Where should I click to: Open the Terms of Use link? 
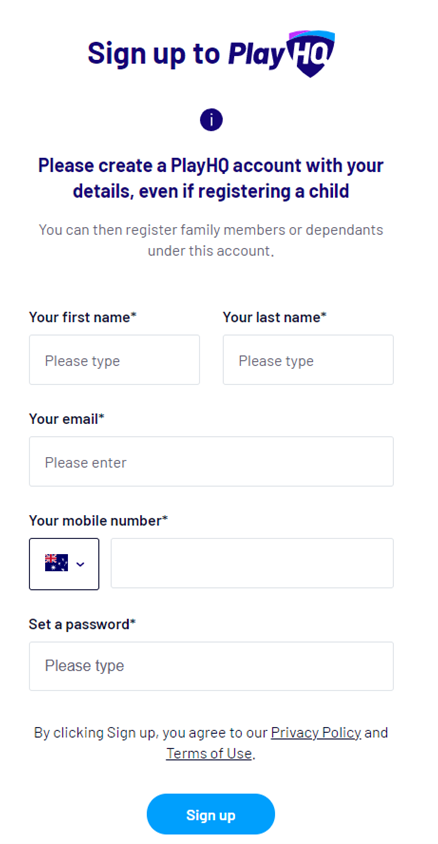[209, 753]
